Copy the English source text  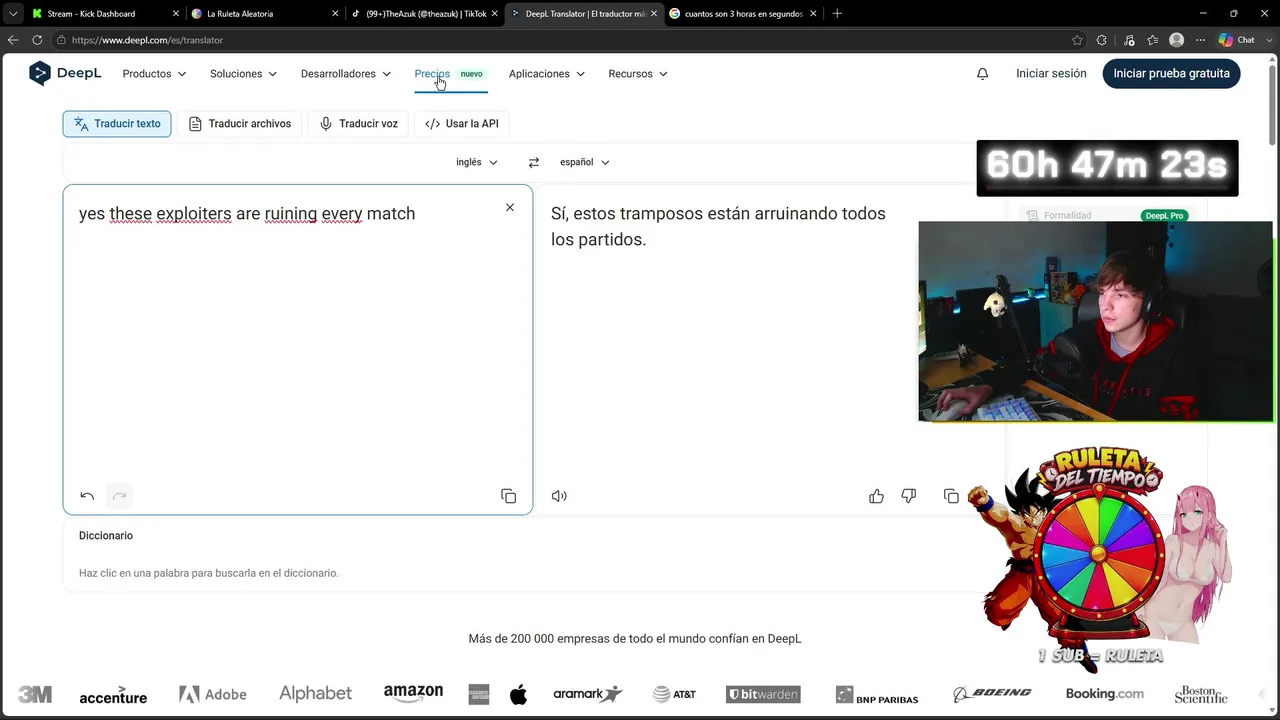tap(508, 496)
